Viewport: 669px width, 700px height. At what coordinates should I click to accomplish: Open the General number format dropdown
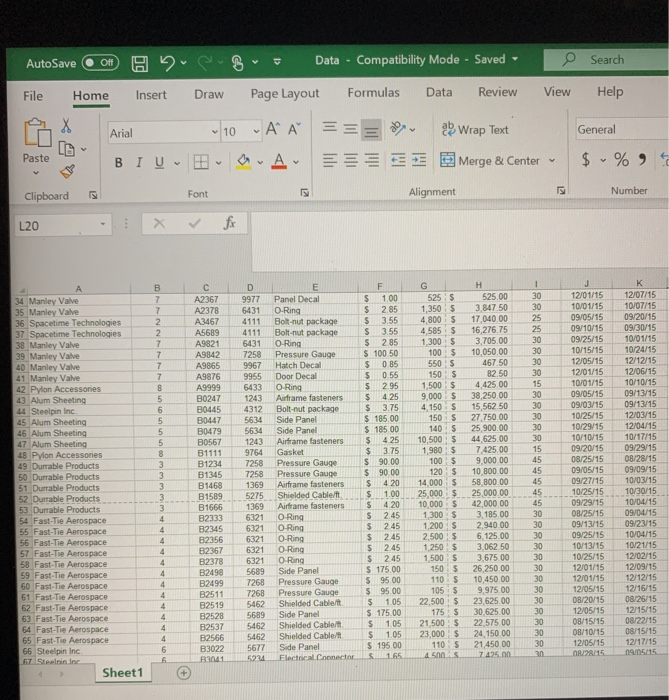click(622, 129)
